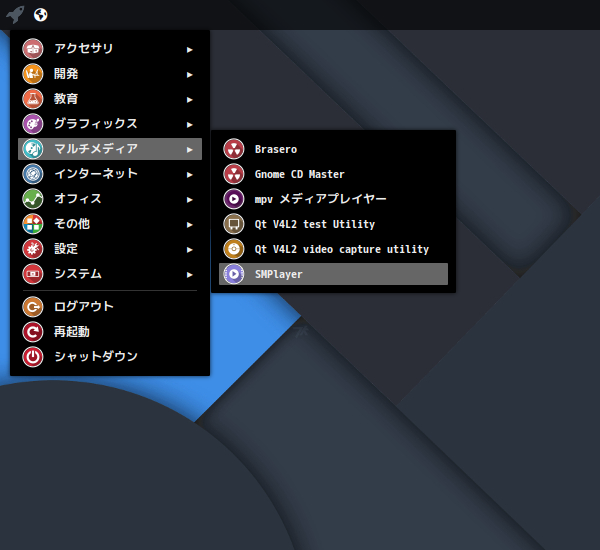Open the globe web browser icon
The width and height of the screenshot is (600, 550).
[41, 15]
